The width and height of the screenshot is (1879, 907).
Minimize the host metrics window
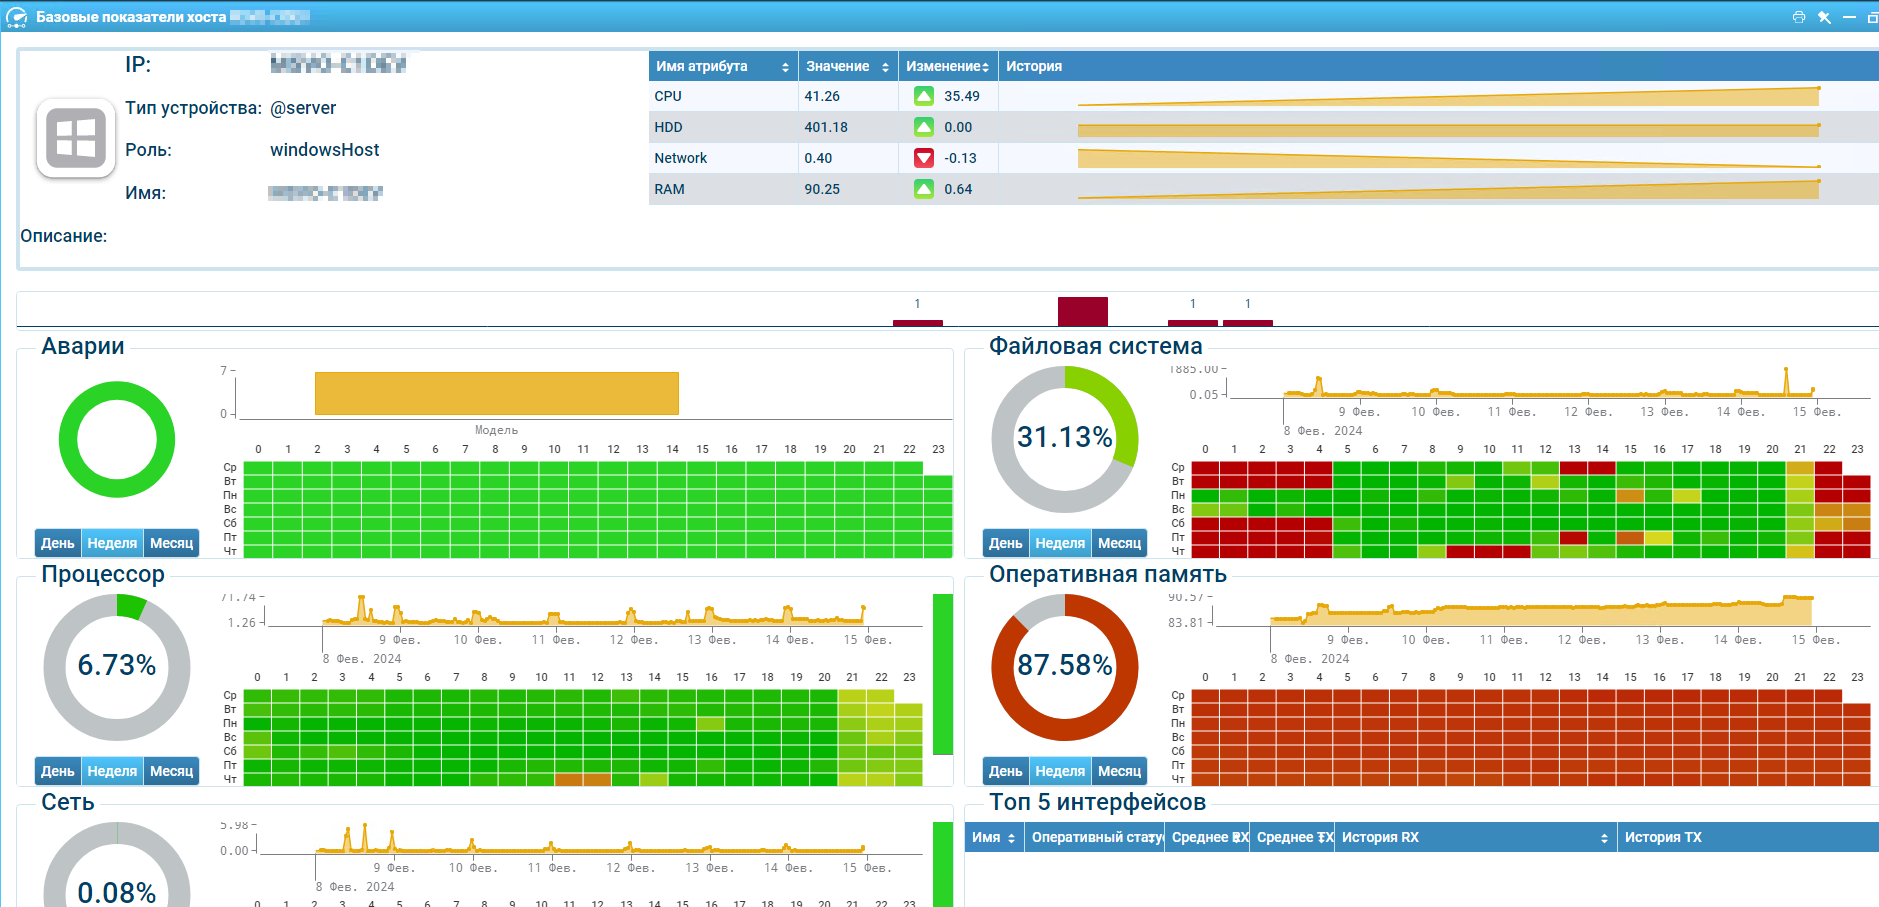point(1849,17)
